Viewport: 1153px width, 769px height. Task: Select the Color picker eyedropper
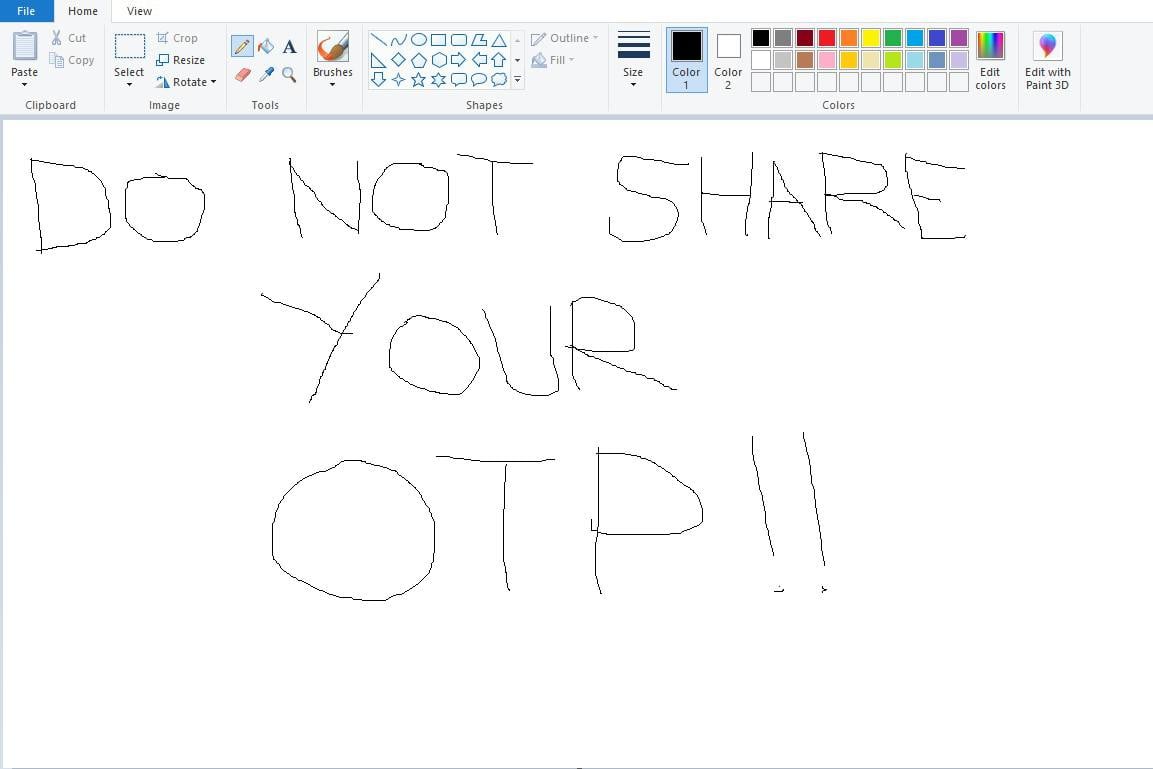tap(266, 75)
